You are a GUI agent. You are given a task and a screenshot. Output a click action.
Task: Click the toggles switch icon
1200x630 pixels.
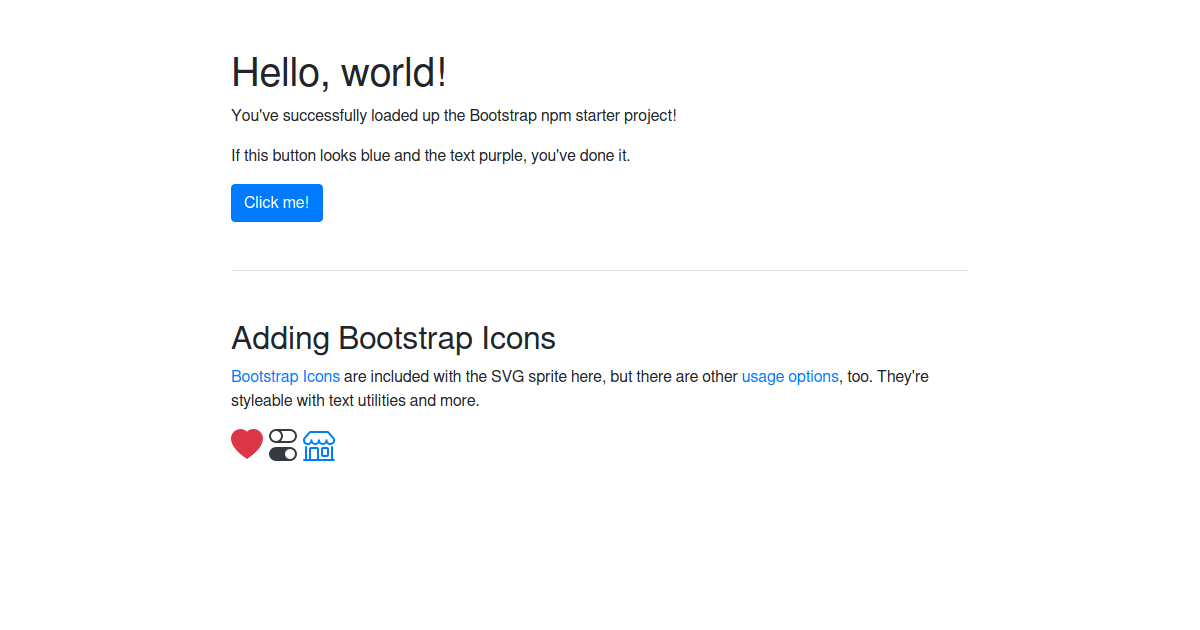coord(283,444)
